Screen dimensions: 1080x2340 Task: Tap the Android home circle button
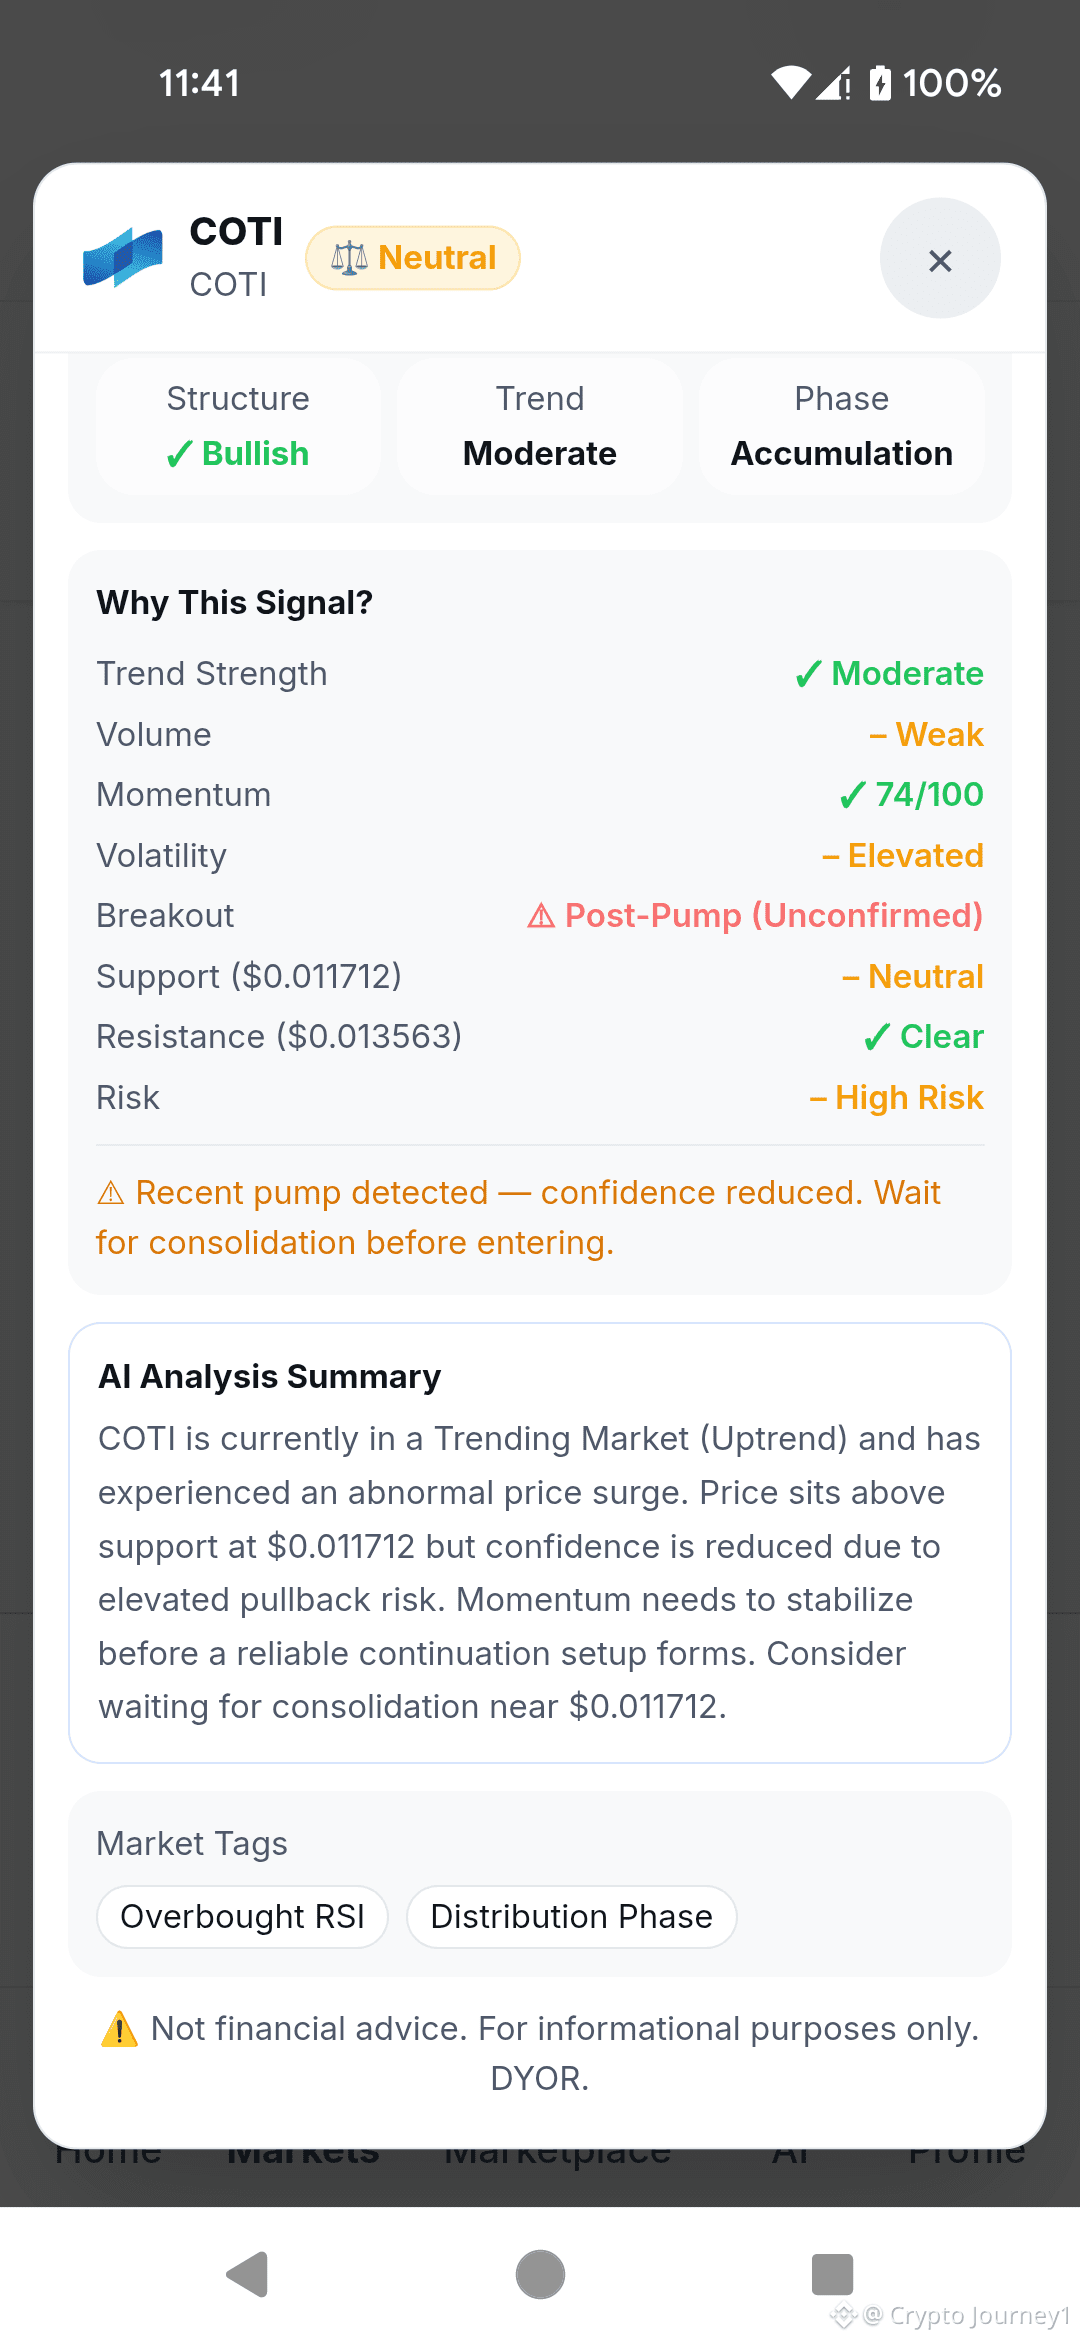click(x=540, y=2275)
